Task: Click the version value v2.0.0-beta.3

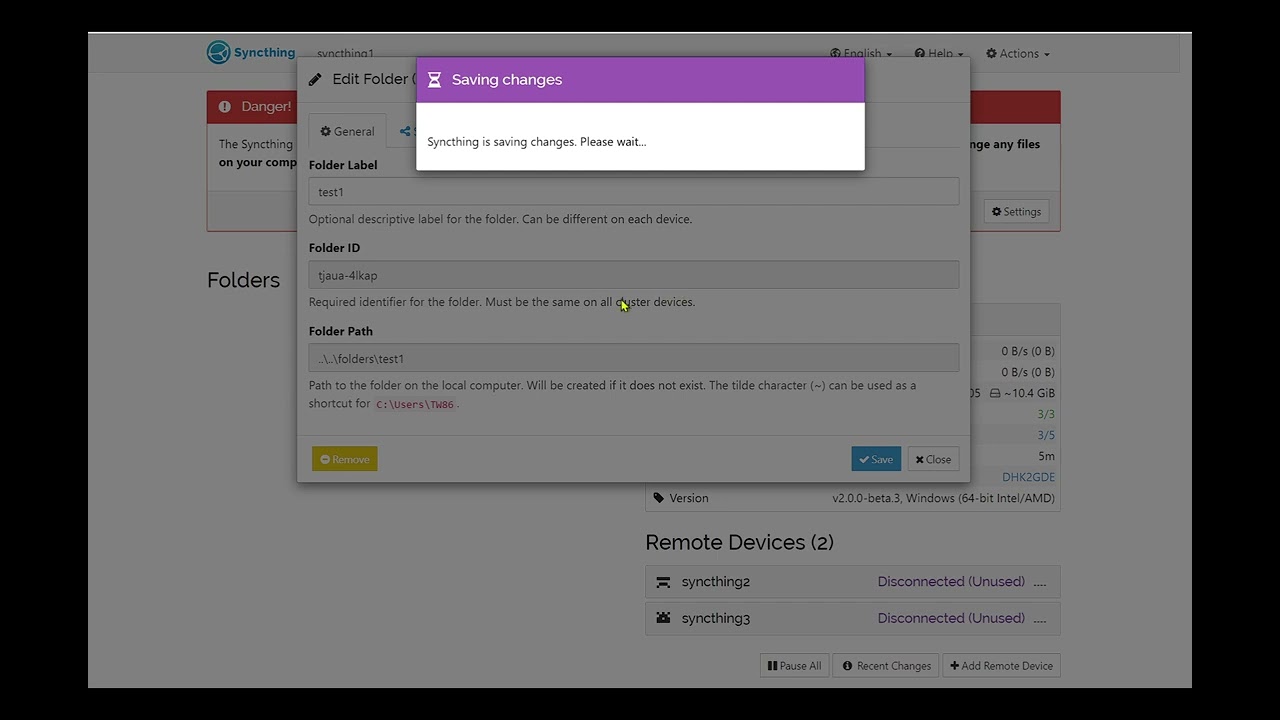Action: 943,498
